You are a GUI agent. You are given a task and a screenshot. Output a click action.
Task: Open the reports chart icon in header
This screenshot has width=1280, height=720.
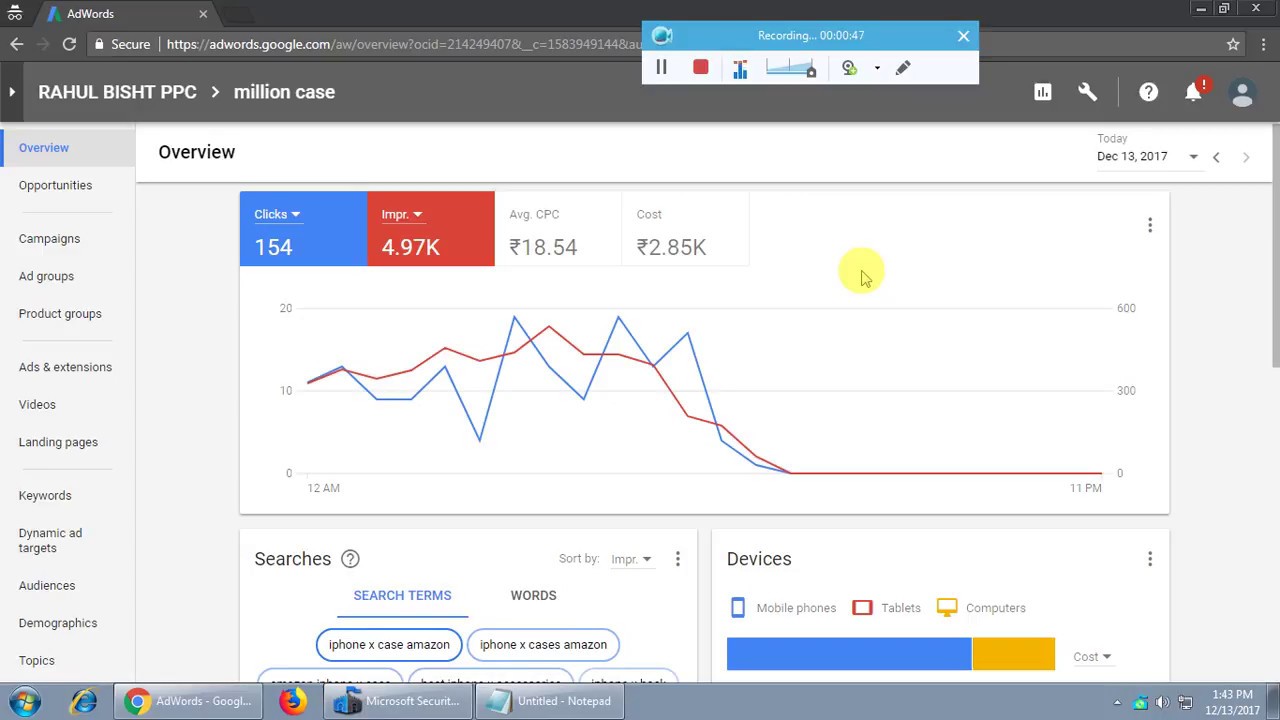(1042, 92)
